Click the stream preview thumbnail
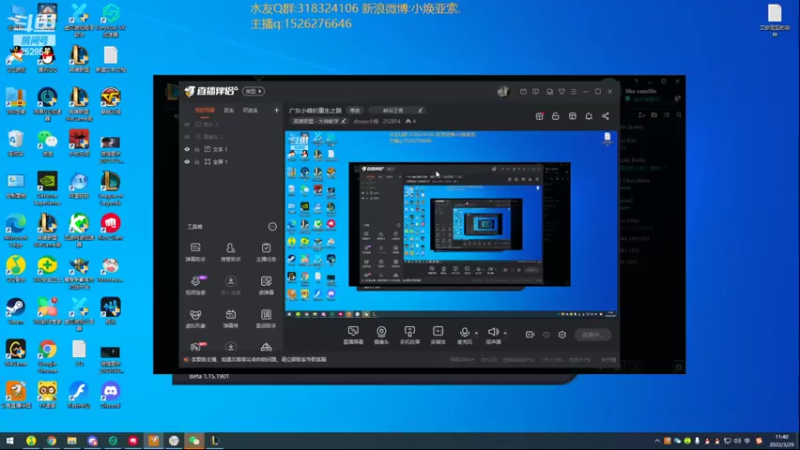Screen dimensions: 800x450 click(451, 224)
